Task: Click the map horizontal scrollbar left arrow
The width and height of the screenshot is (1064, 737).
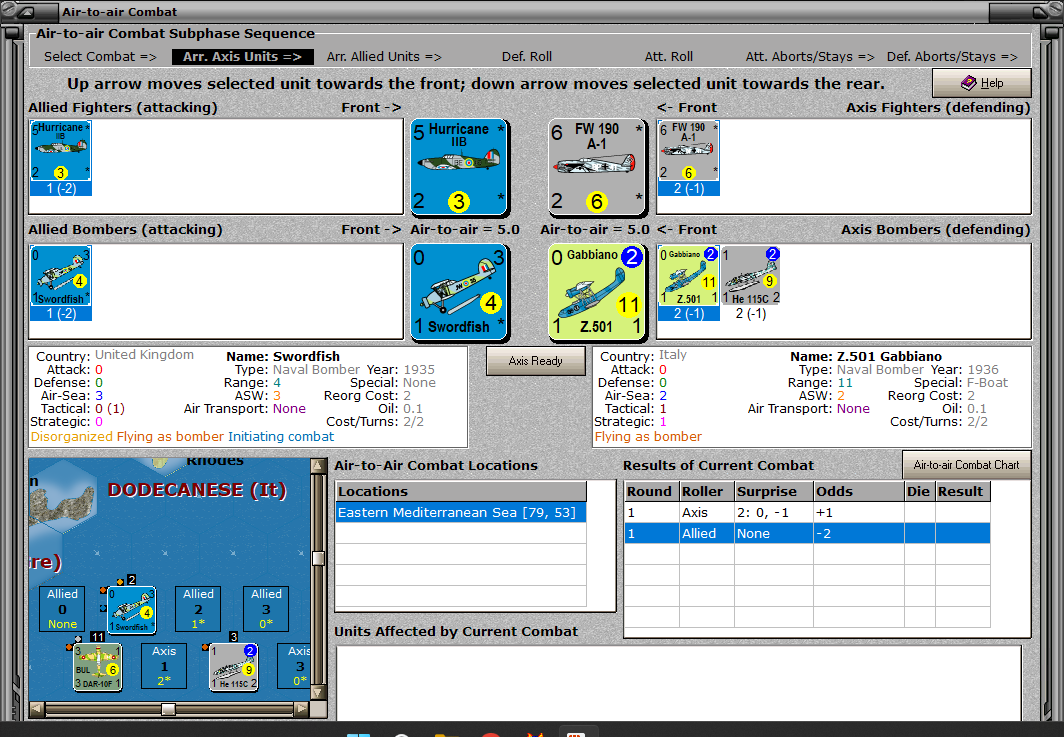Action: [x=37, y=709]
